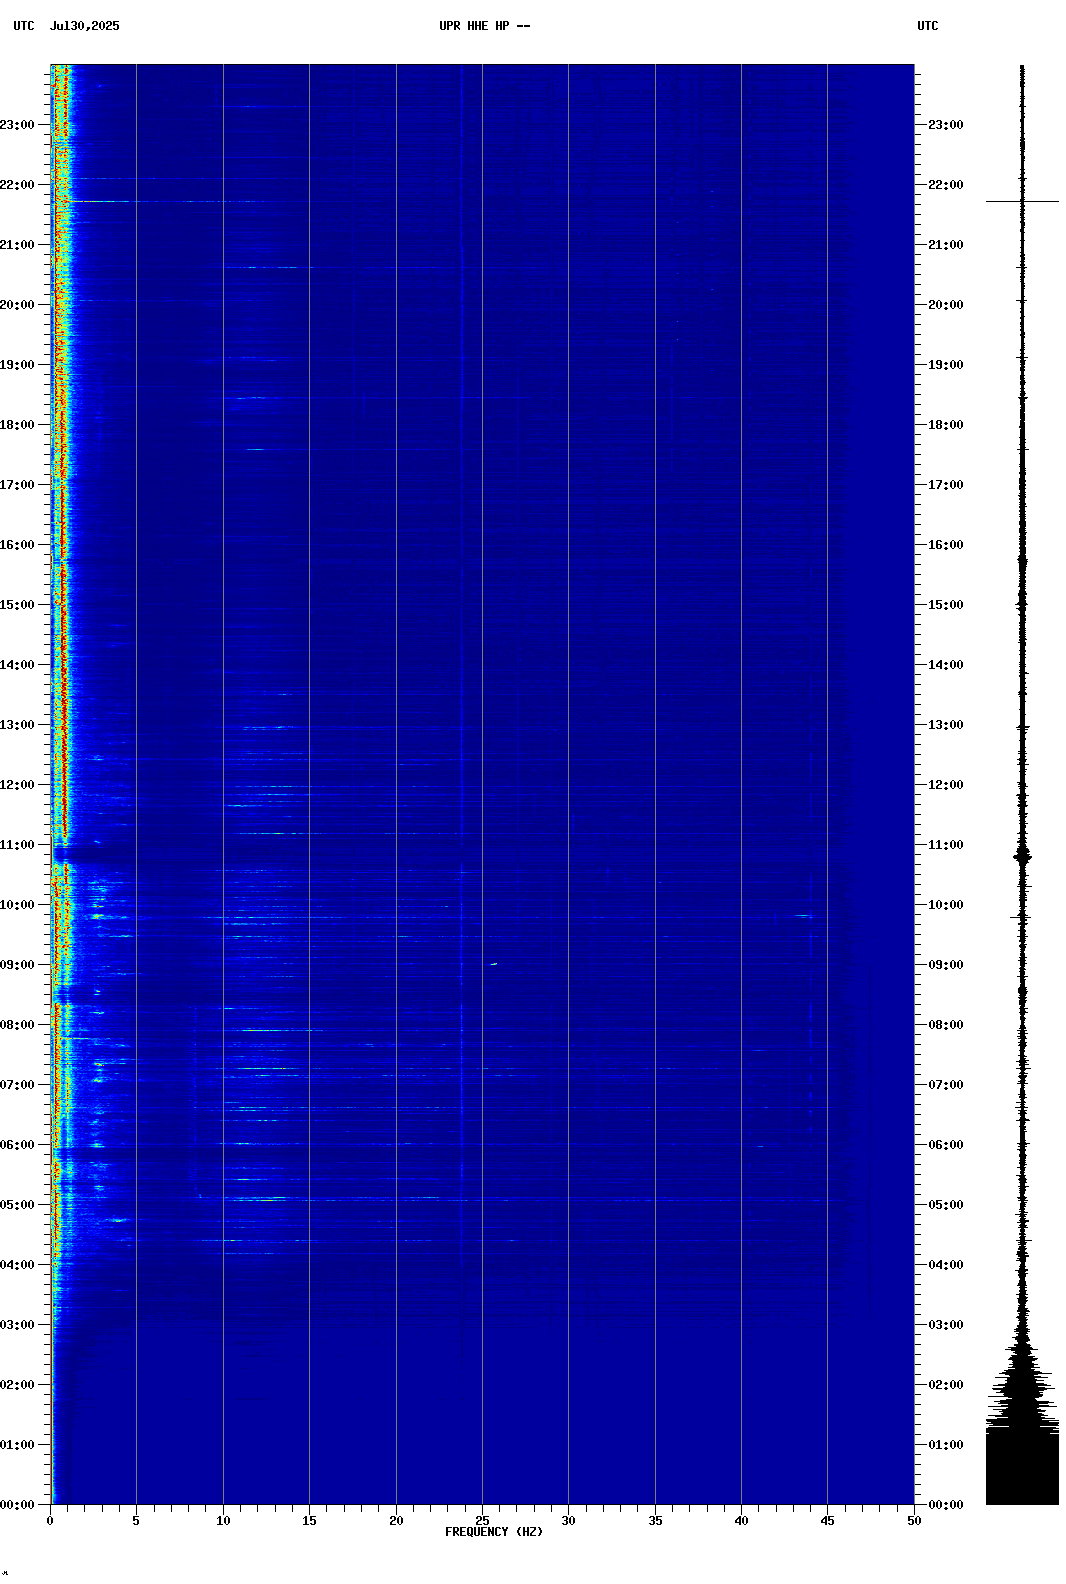This screenshot has height=1584, width=1066.
Task: Click the 45 Hz frequency tick label
Action: tap(827, 1521)
